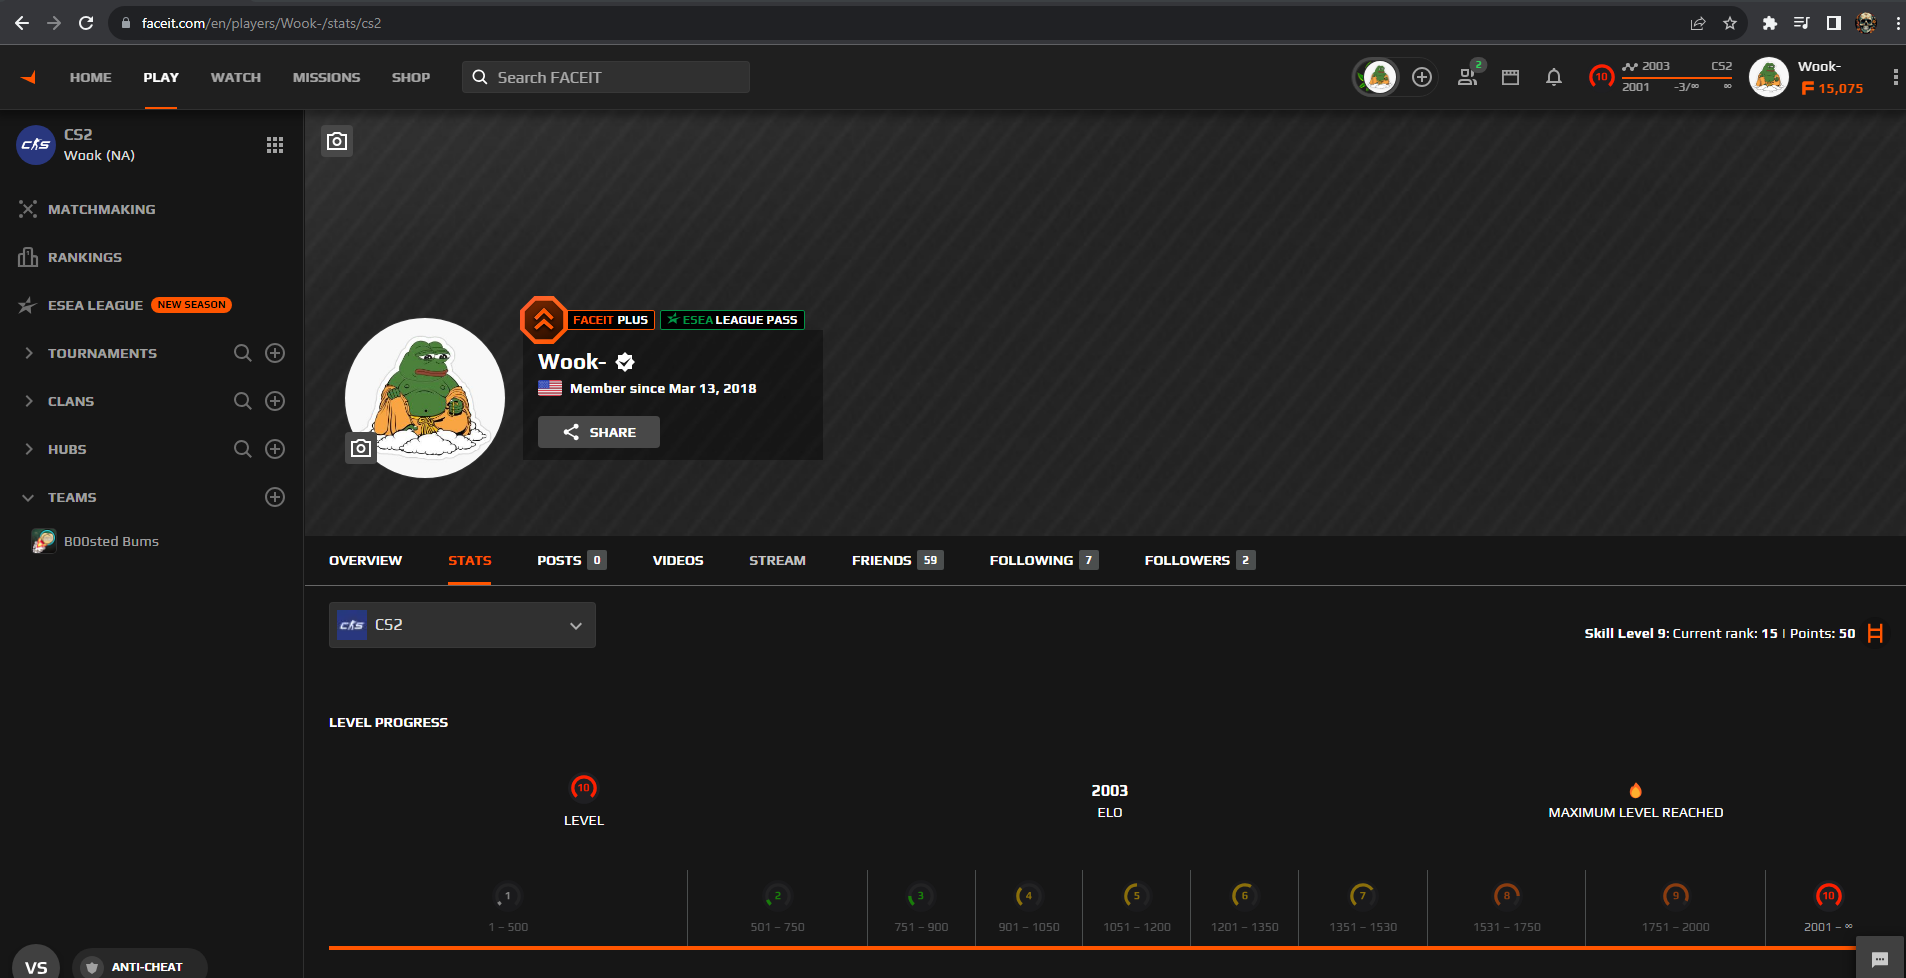This screenshot has height=978, width=1906.
Task: Search hubs with the magnifier icon
Action: [243, 449]
